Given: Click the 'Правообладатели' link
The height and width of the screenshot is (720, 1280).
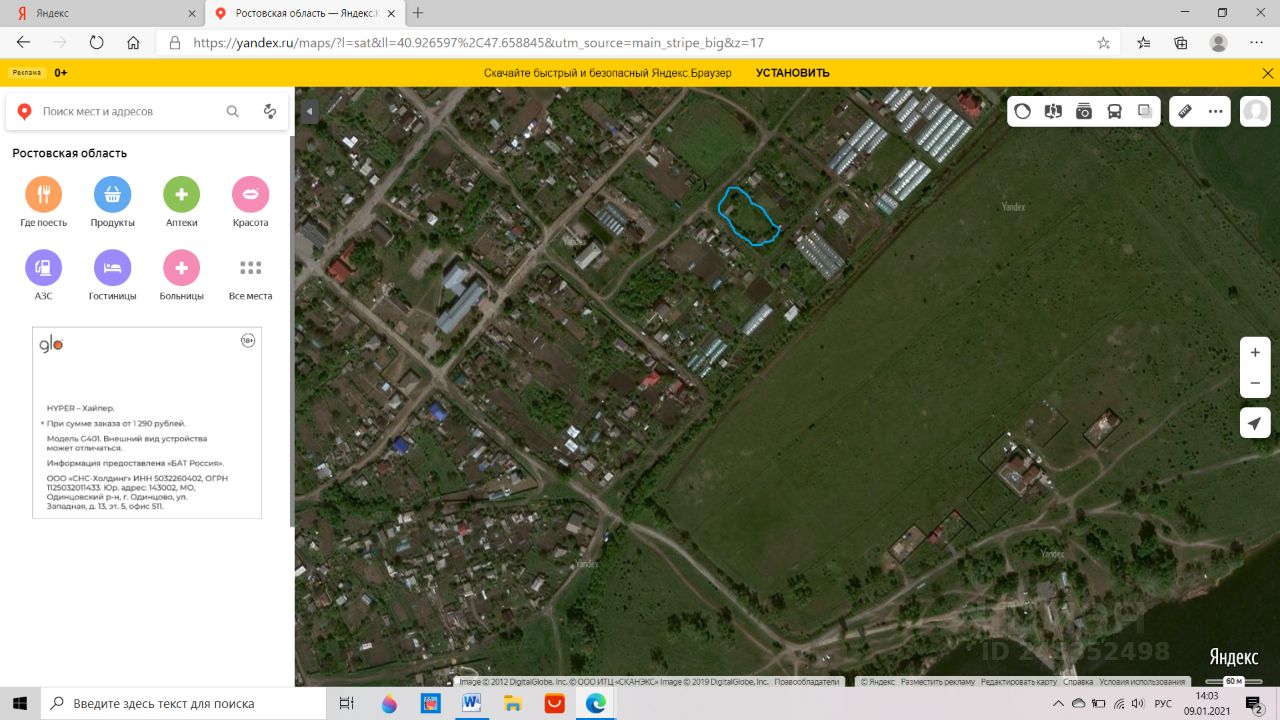Looking at the screenshot, I should [808, 681].
